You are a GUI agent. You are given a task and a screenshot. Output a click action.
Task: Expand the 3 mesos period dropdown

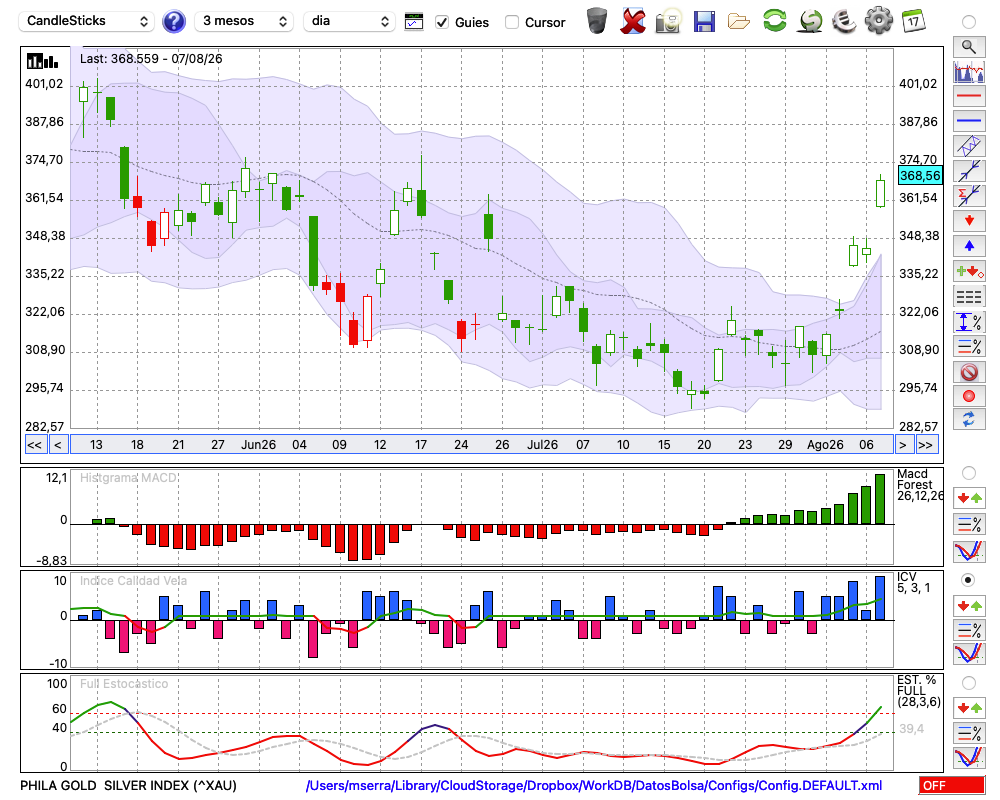click(x=244, y=21)
